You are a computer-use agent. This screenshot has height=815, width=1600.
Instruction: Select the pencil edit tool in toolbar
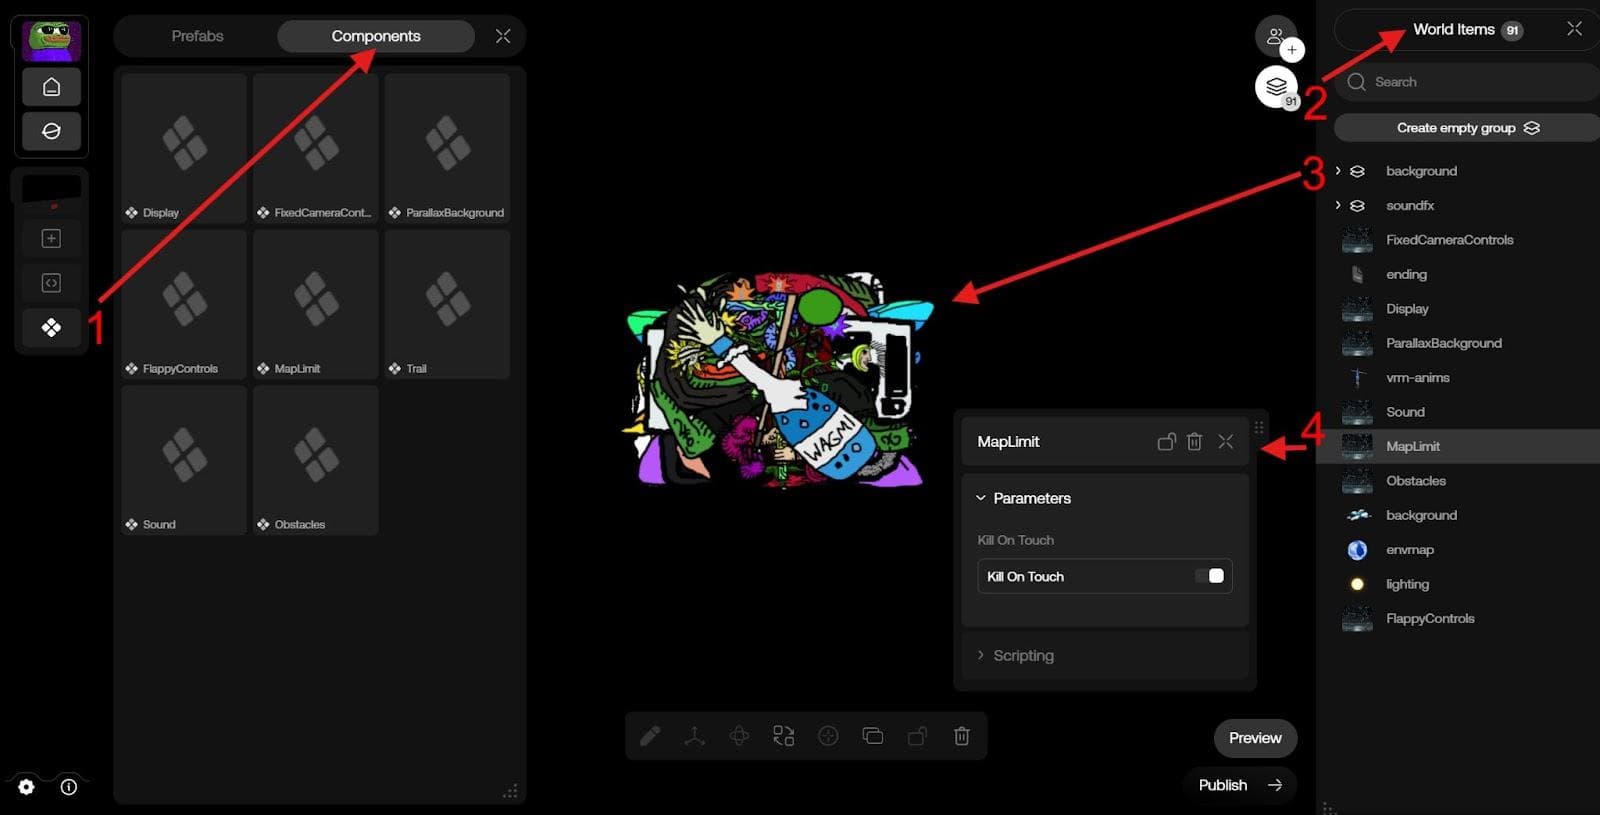point(650,736)
